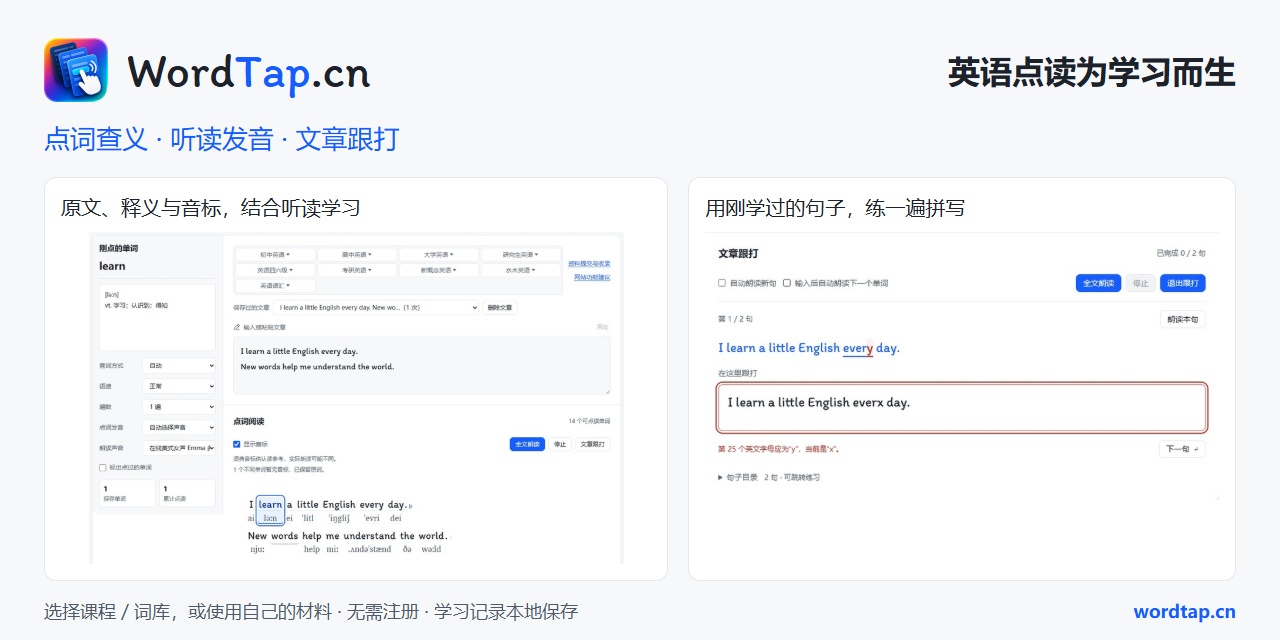Open the 研究生英语 course dropdown
The width and height of the screenshot is (1280, 640).
click(x=521, y=255)
